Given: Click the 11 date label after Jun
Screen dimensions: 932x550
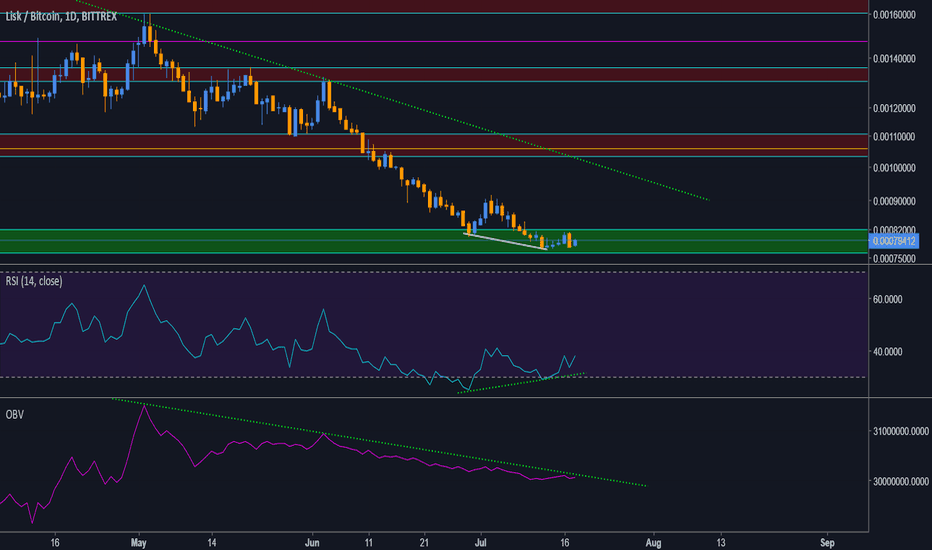Looking at the screenshot, I should point(369,543).
